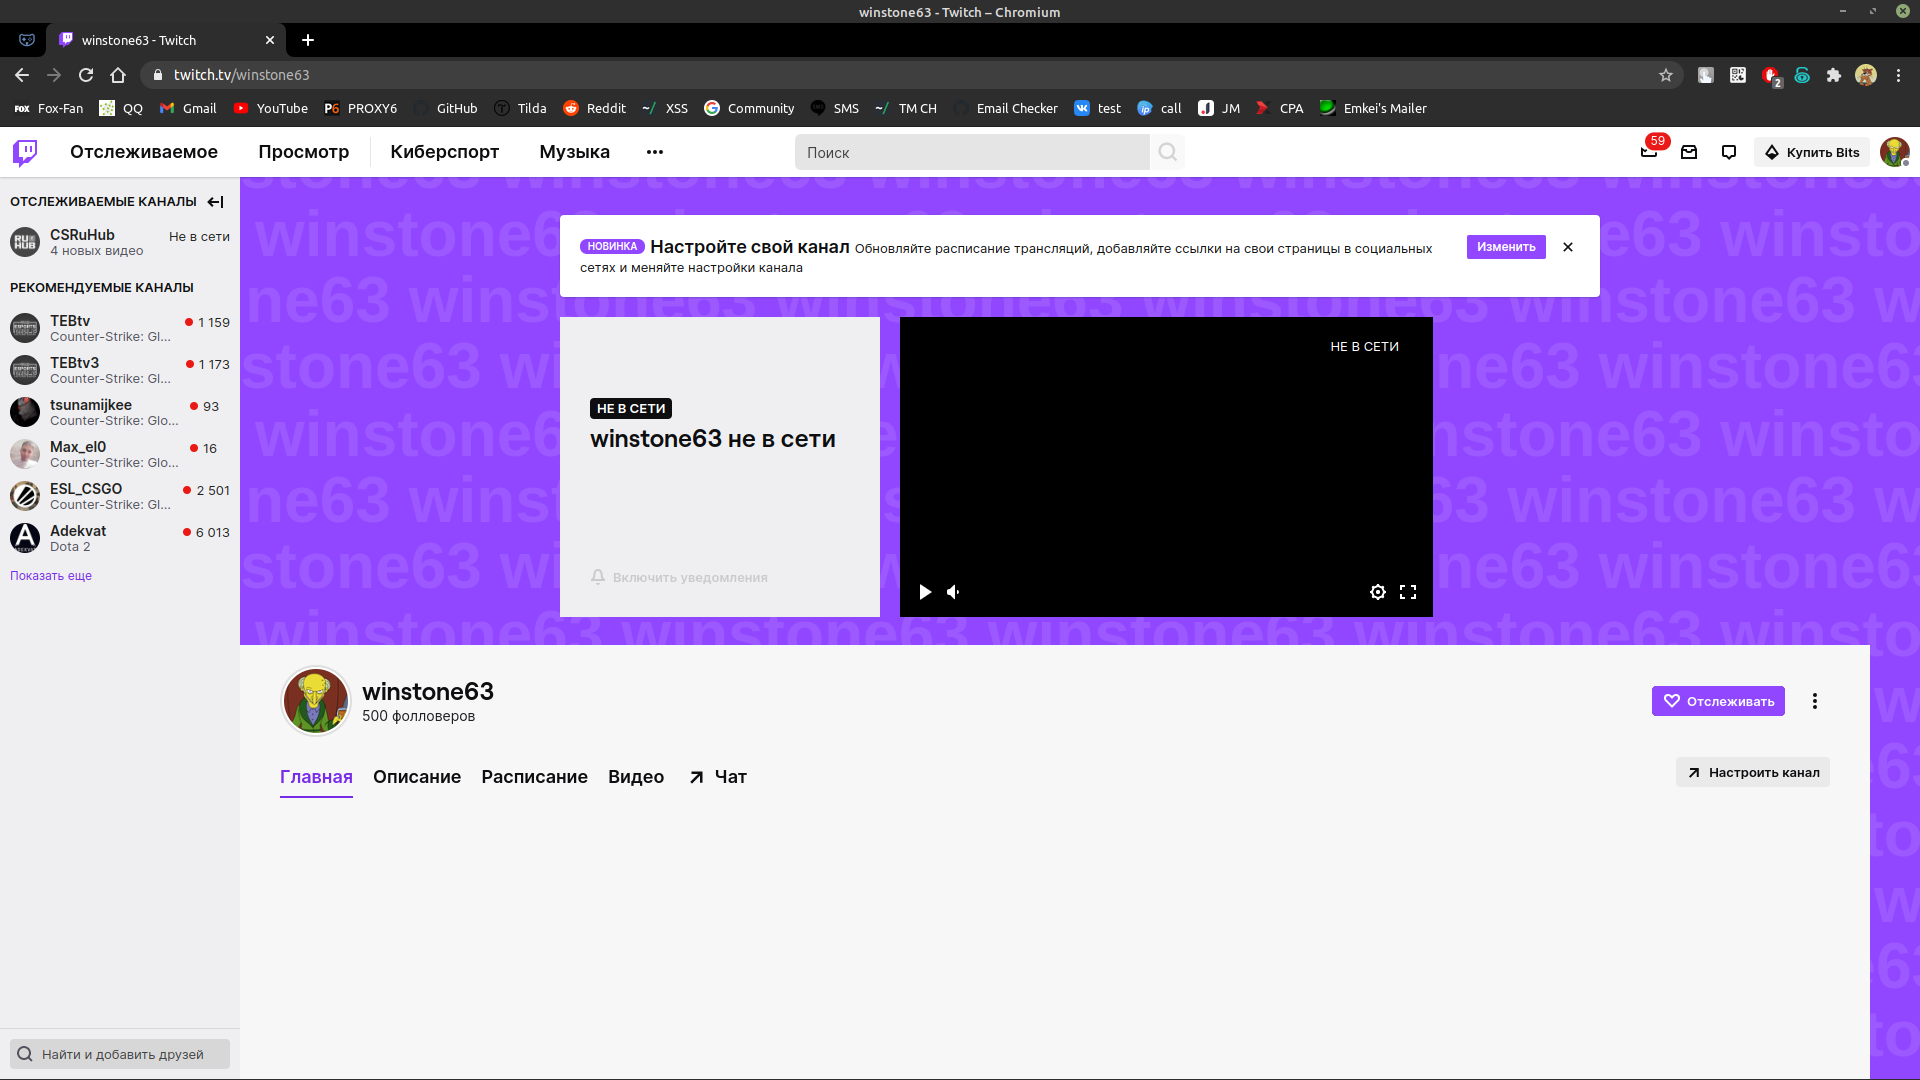This screenshot has width=1920, height=1080.
Task: Open channel three-dots options menu
Action: [x=1815, y=701]
